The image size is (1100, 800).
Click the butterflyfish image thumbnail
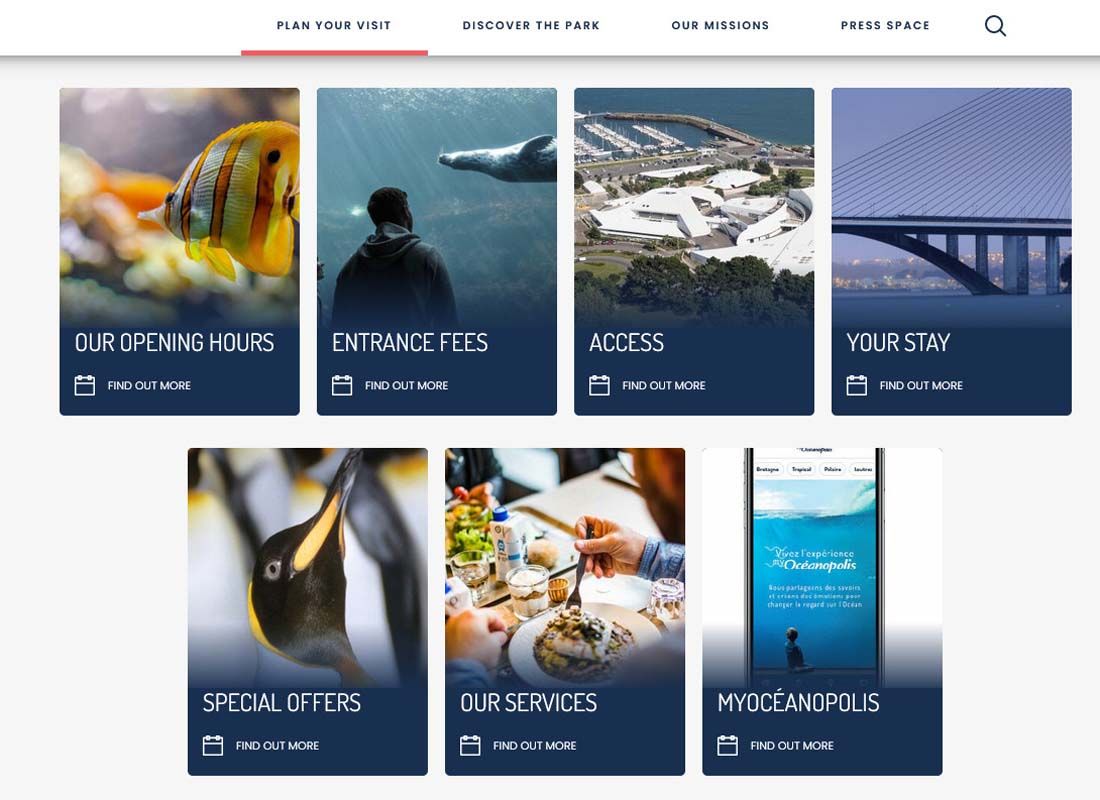click(x=180, y=207)
